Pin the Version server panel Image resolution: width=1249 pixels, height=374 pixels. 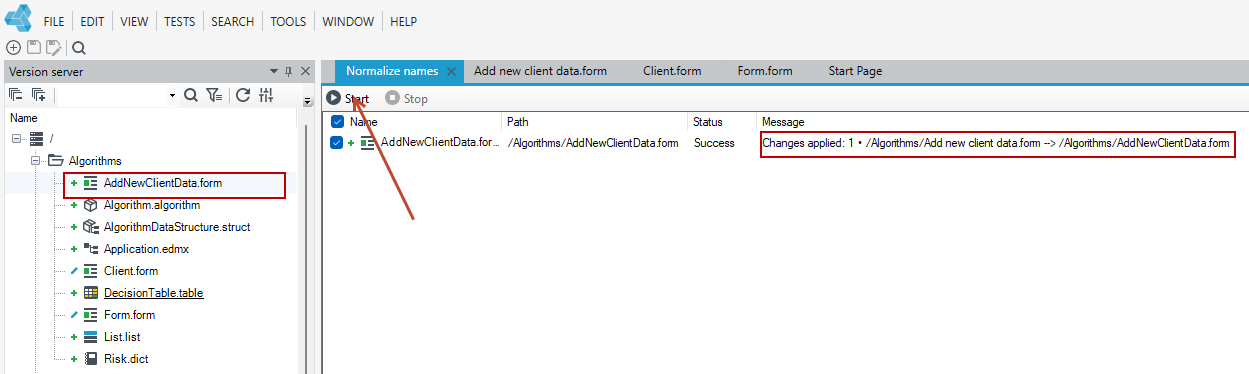[x=288, y=71]
